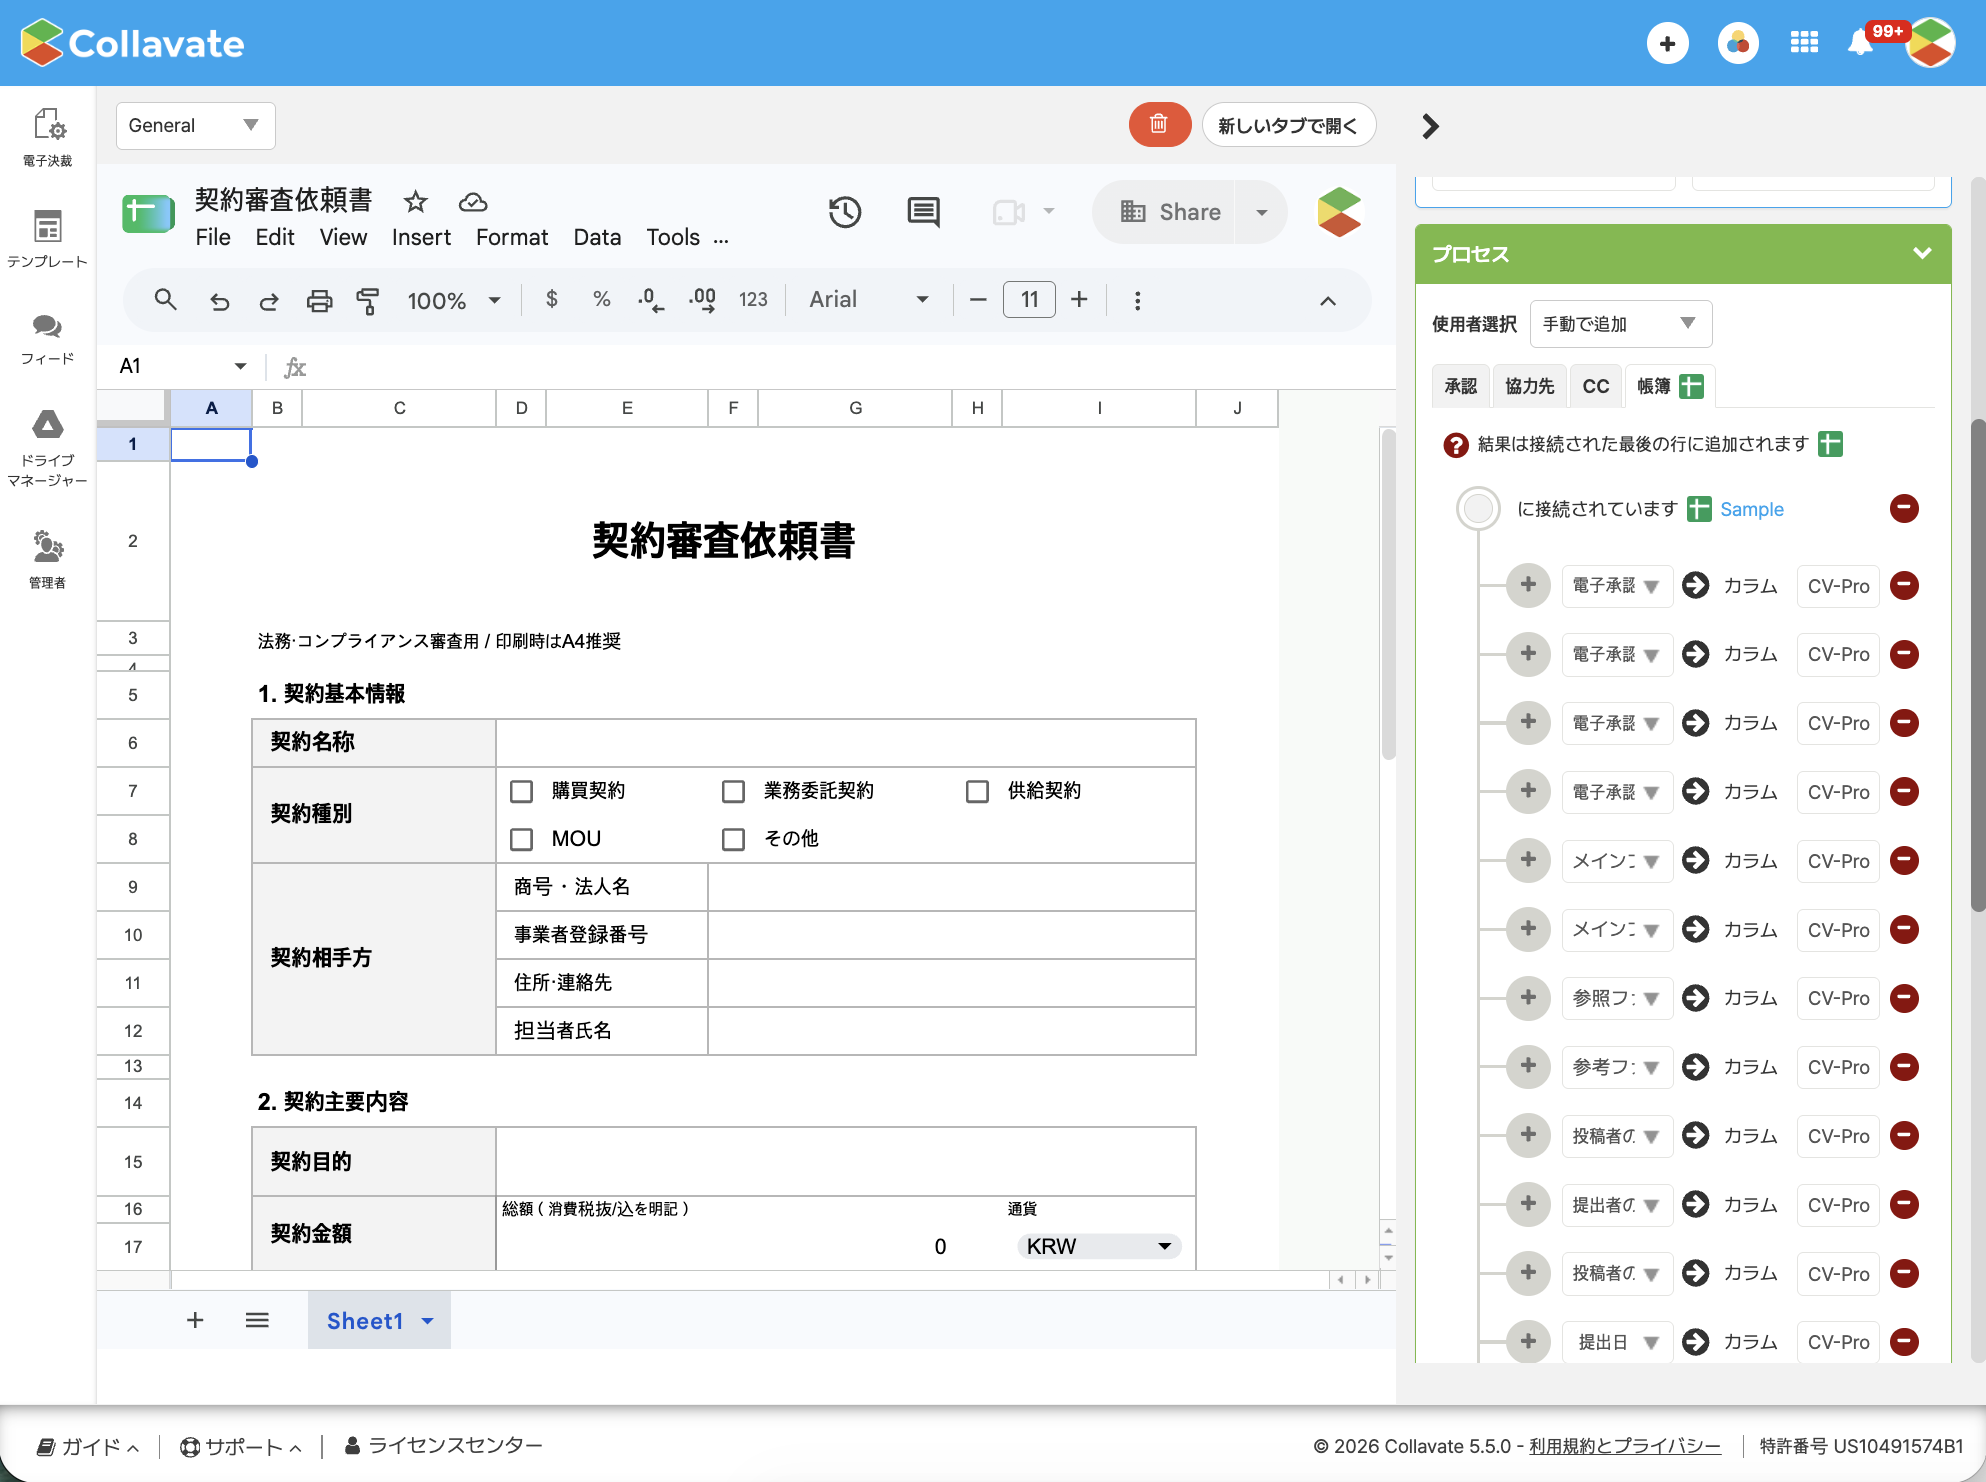Add a new sheet with plus button
This screenshot has height=1482, width=1986.
[195, 1320]
